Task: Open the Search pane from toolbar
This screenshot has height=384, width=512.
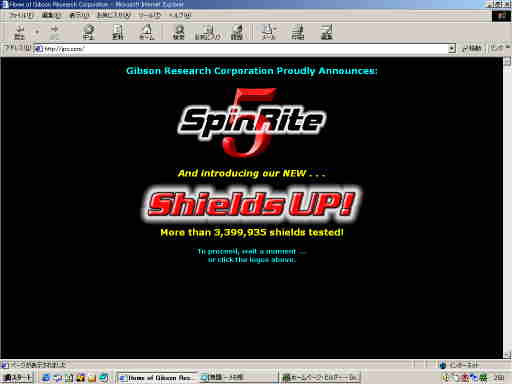Action: pos(179,33)
